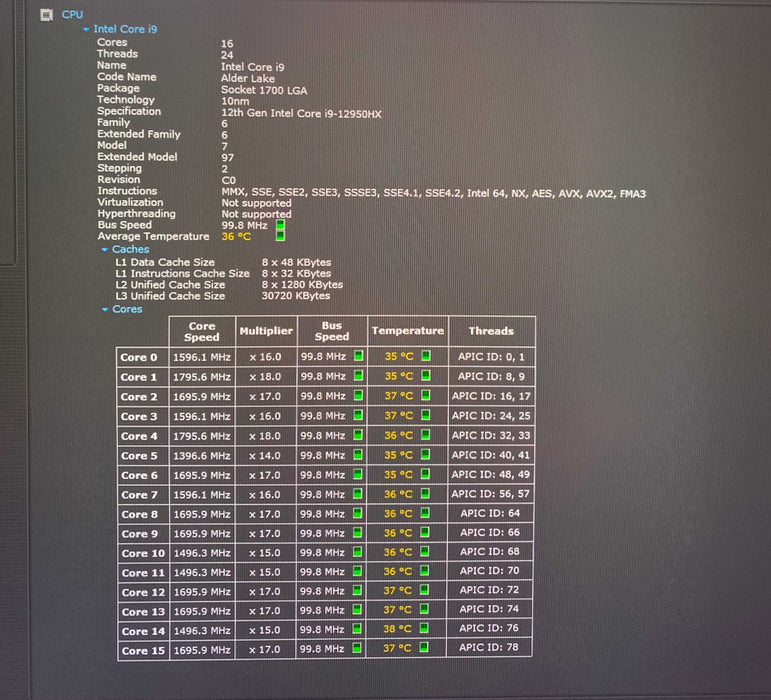771x700 pixels.
Task: Click the Multiplier column header
Action: (x=266, y=331)
